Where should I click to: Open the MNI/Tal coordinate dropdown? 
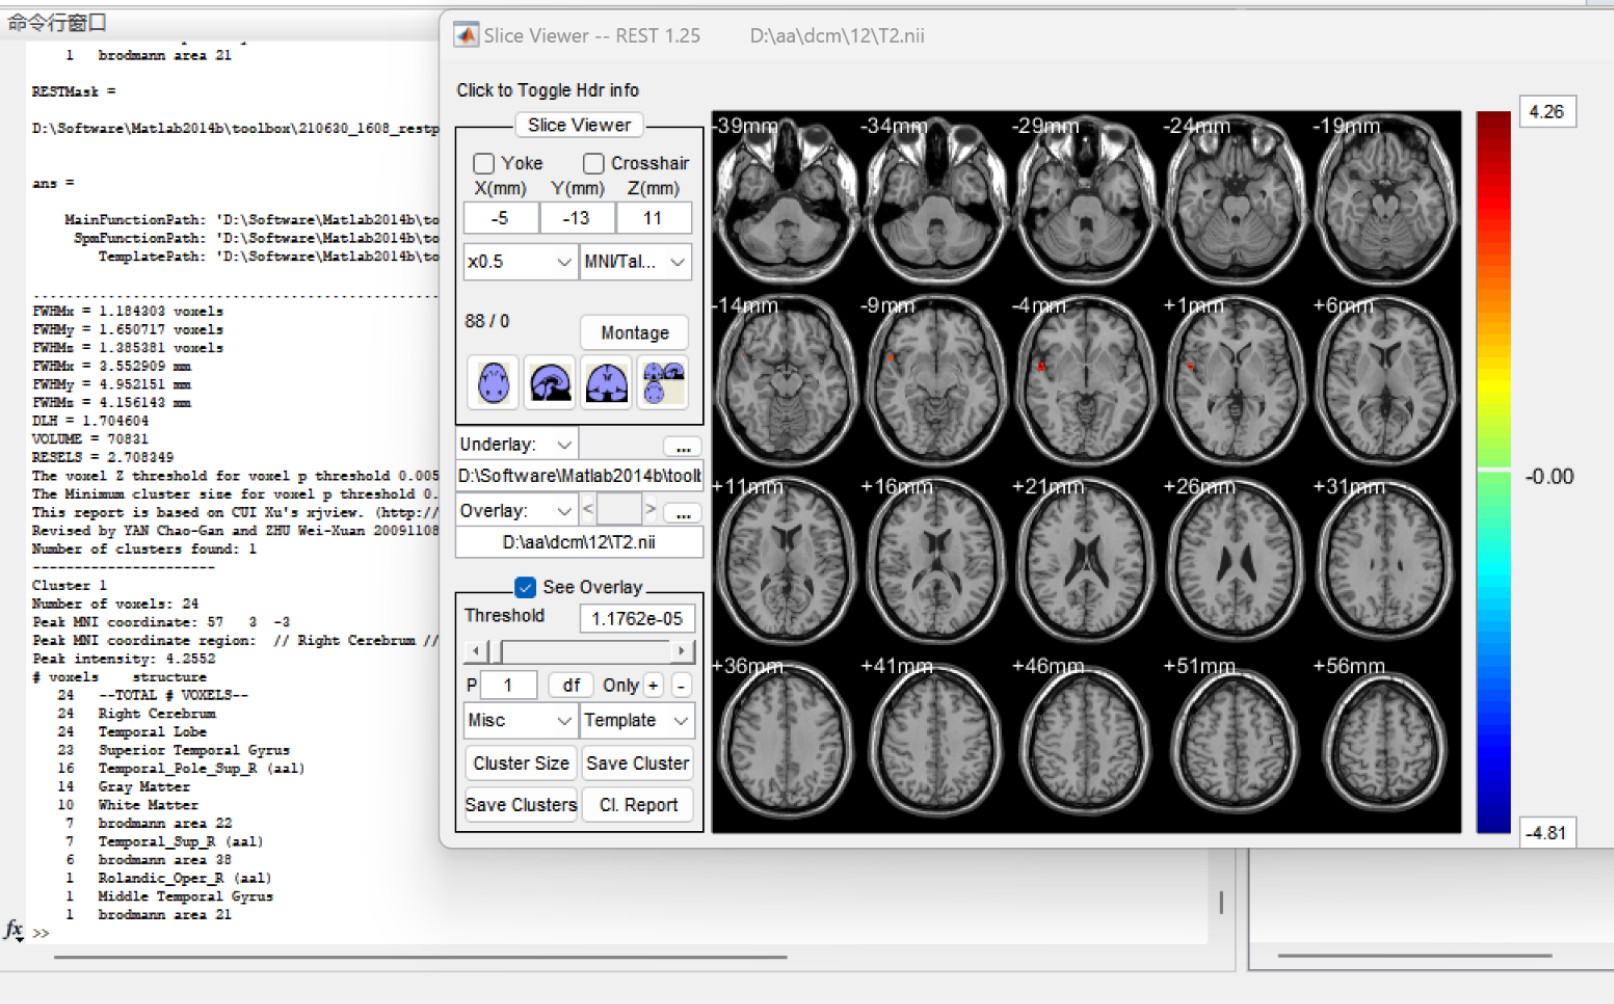pyautogui.click(x=636, y=262)
